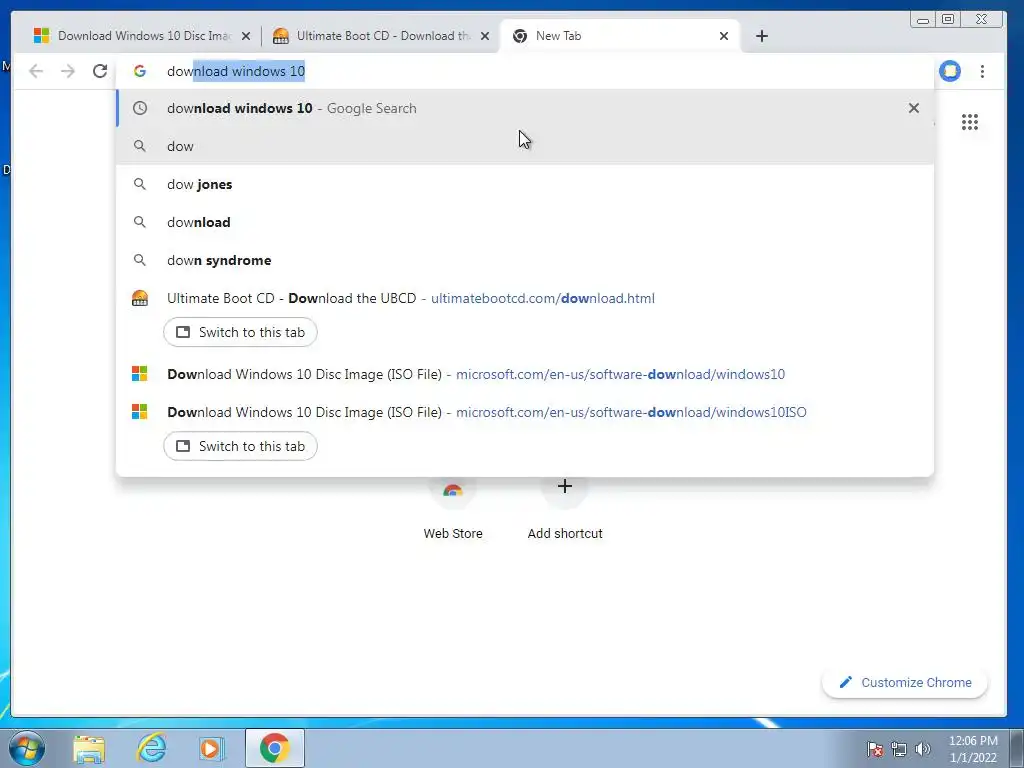Click the Chrome taskbar icon
The image size is (1024, 768).
tap(275, 748)
